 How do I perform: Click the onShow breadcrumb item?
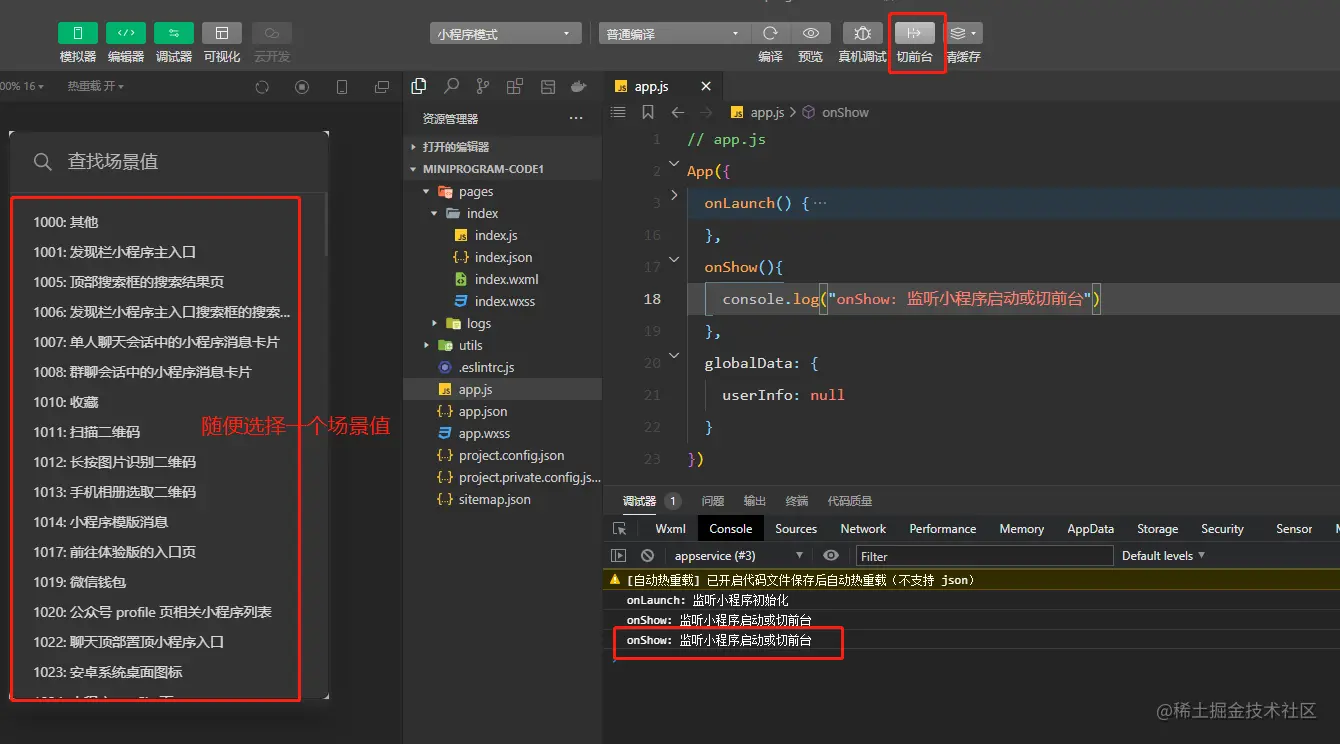click(x=836, y=112)
